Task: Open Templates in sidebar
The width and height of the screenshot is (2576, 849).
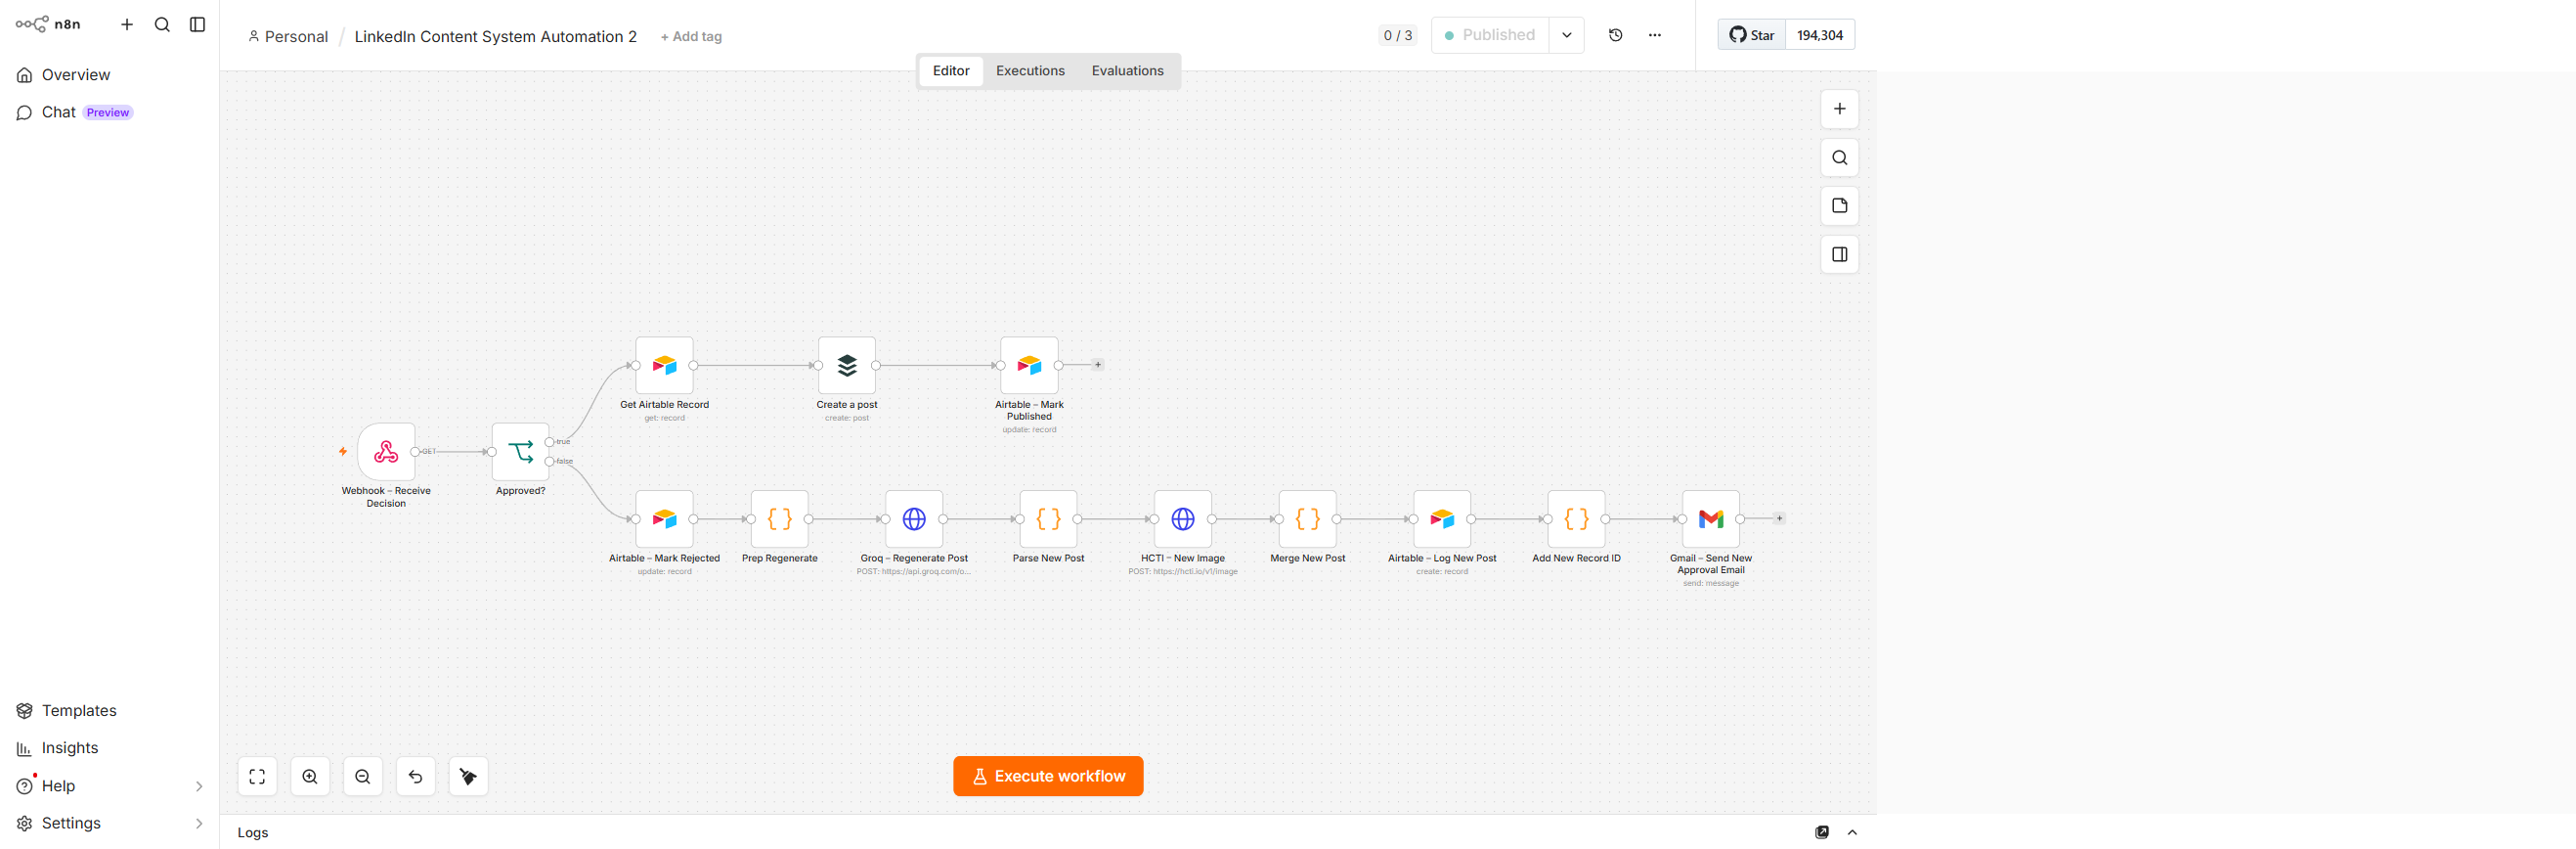Action: 109,711
